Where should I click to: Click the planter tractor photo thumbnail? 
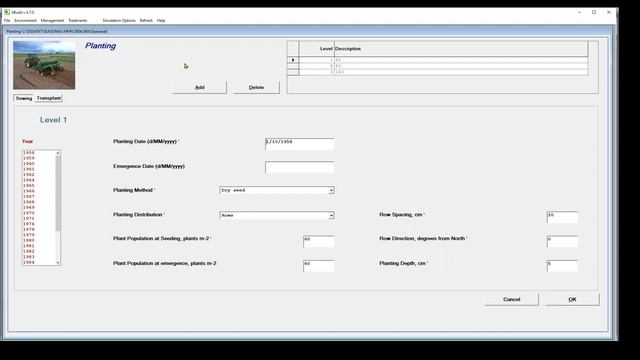point(44,65)
